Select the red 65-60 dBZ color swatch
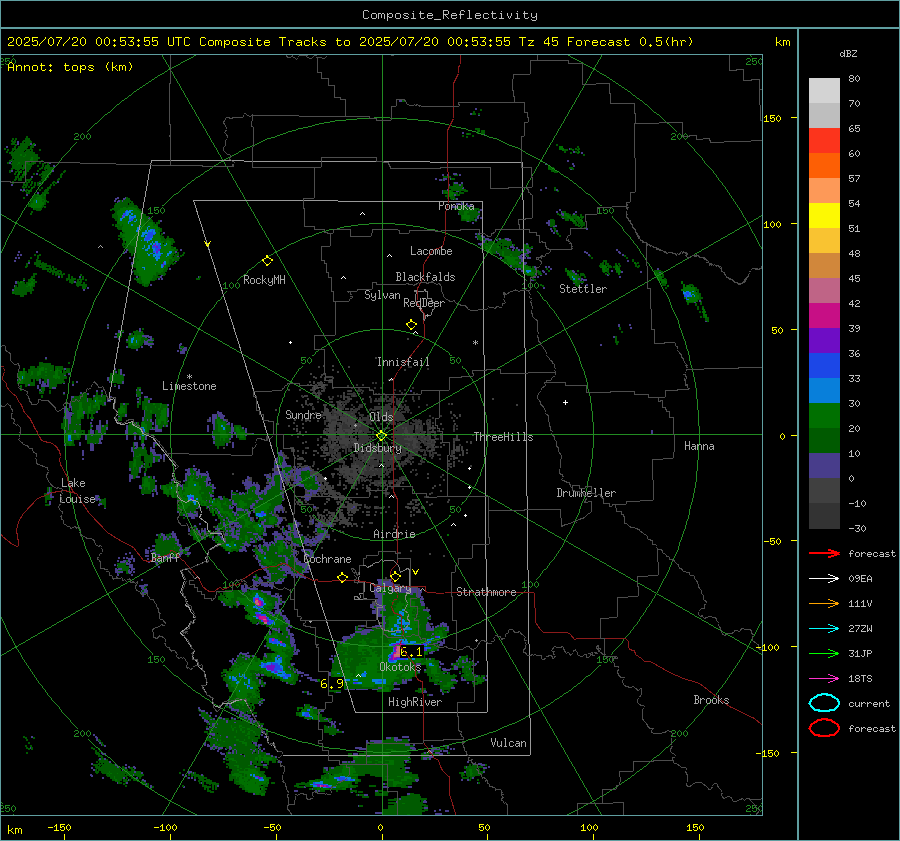 pyautogui.click(x=824, y=141)
